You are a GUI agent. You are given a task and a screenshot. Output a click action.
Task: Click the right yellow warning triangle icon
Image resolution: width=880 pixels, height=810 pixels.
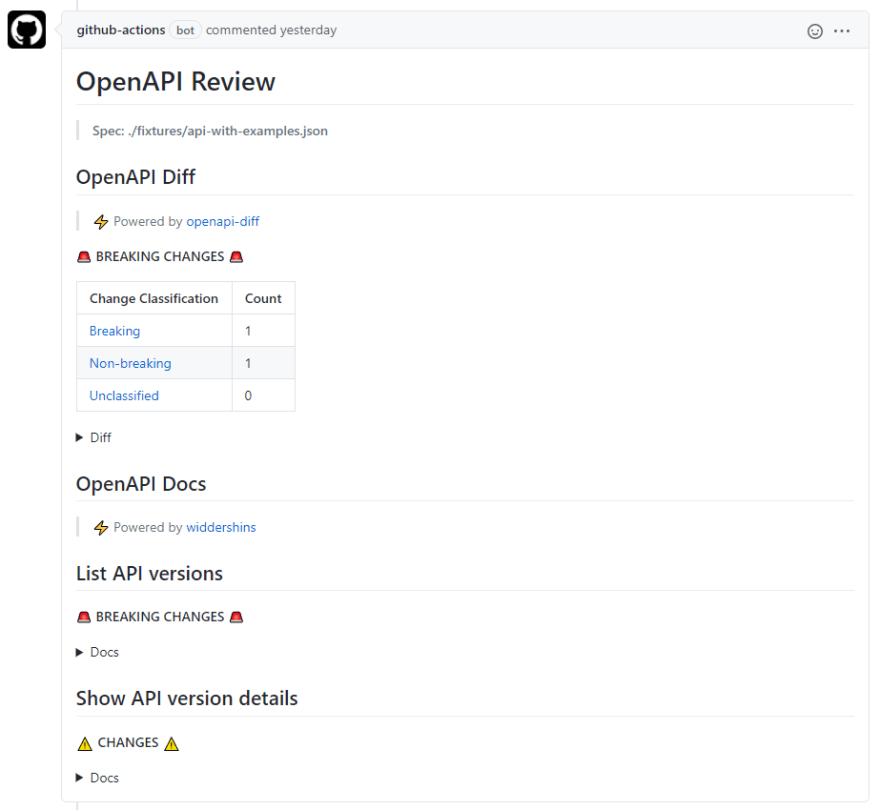point(172,744)
